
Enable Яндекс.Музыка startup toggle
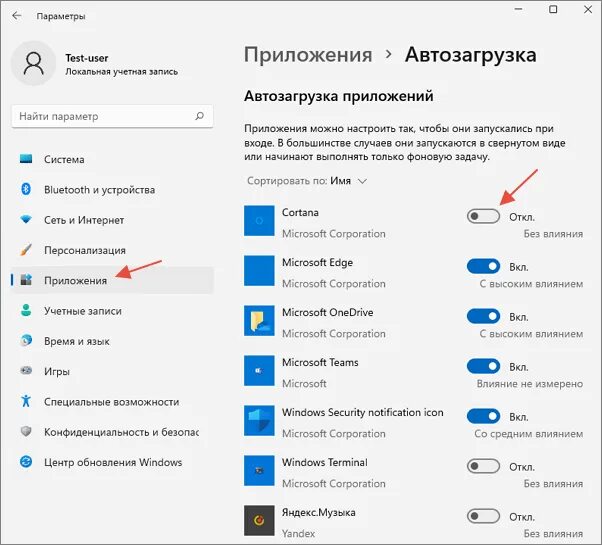483,516
